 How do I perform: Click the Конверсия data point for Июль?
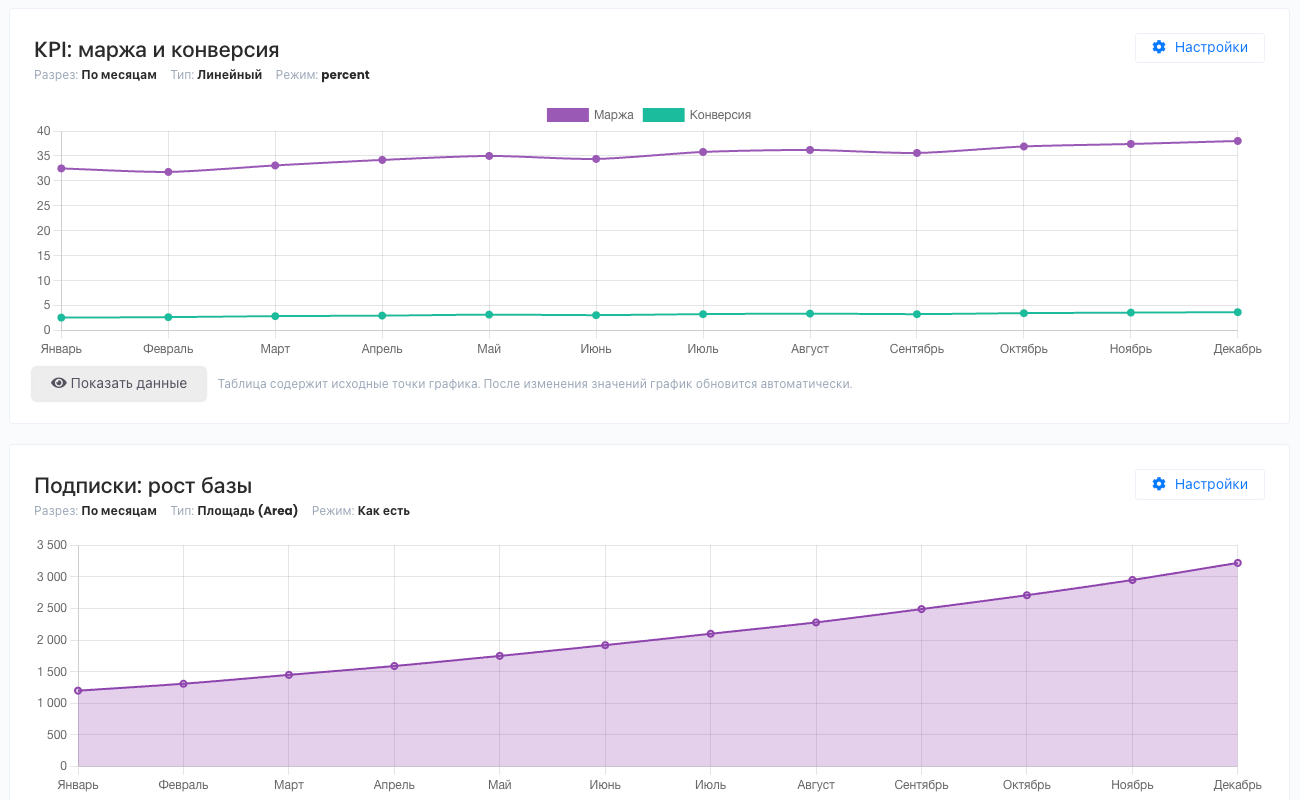[x=703, y=314]
